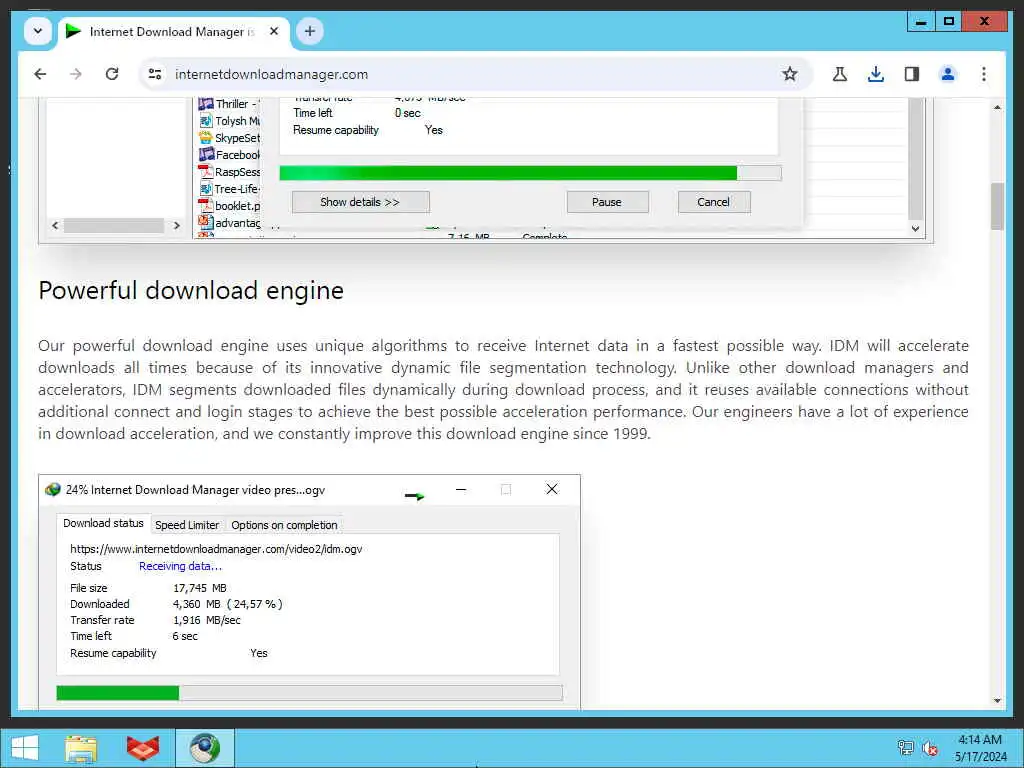Click page scrollbar up arrow
Viewport: 1024px width, 768px height.
point(997,107)
